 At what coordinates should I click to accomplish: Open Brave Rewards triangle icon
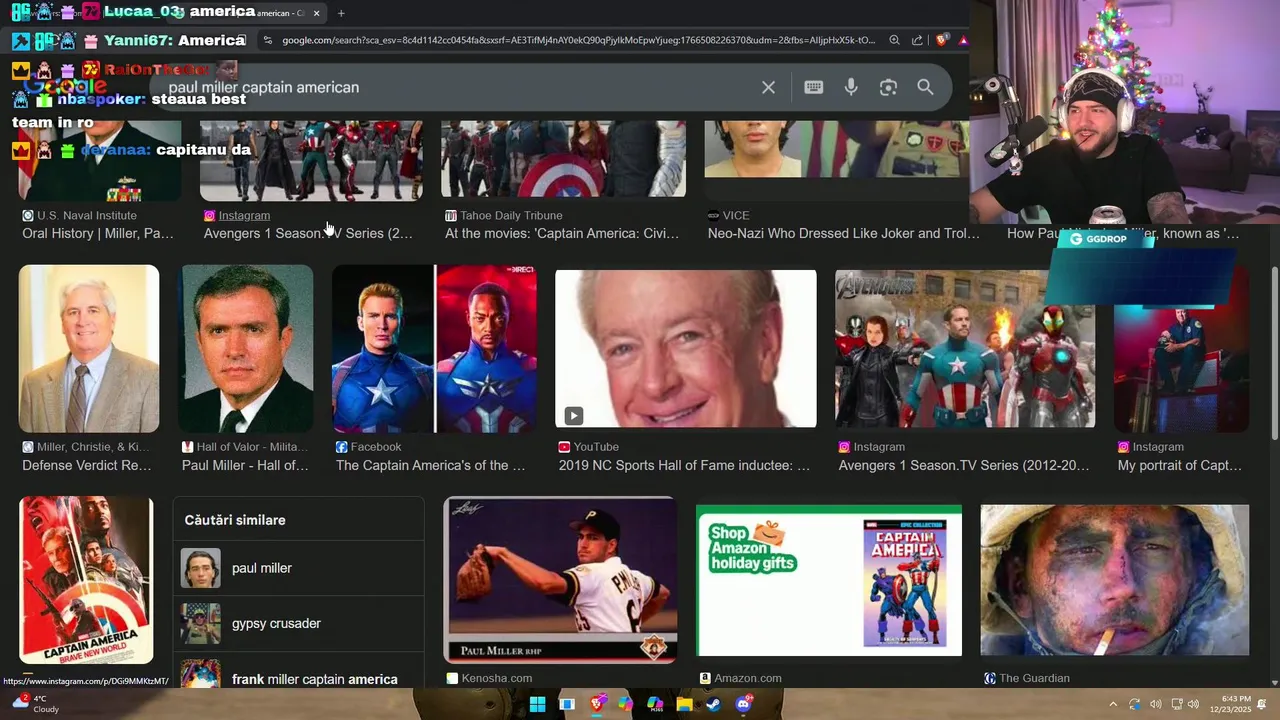coord(963,40)
